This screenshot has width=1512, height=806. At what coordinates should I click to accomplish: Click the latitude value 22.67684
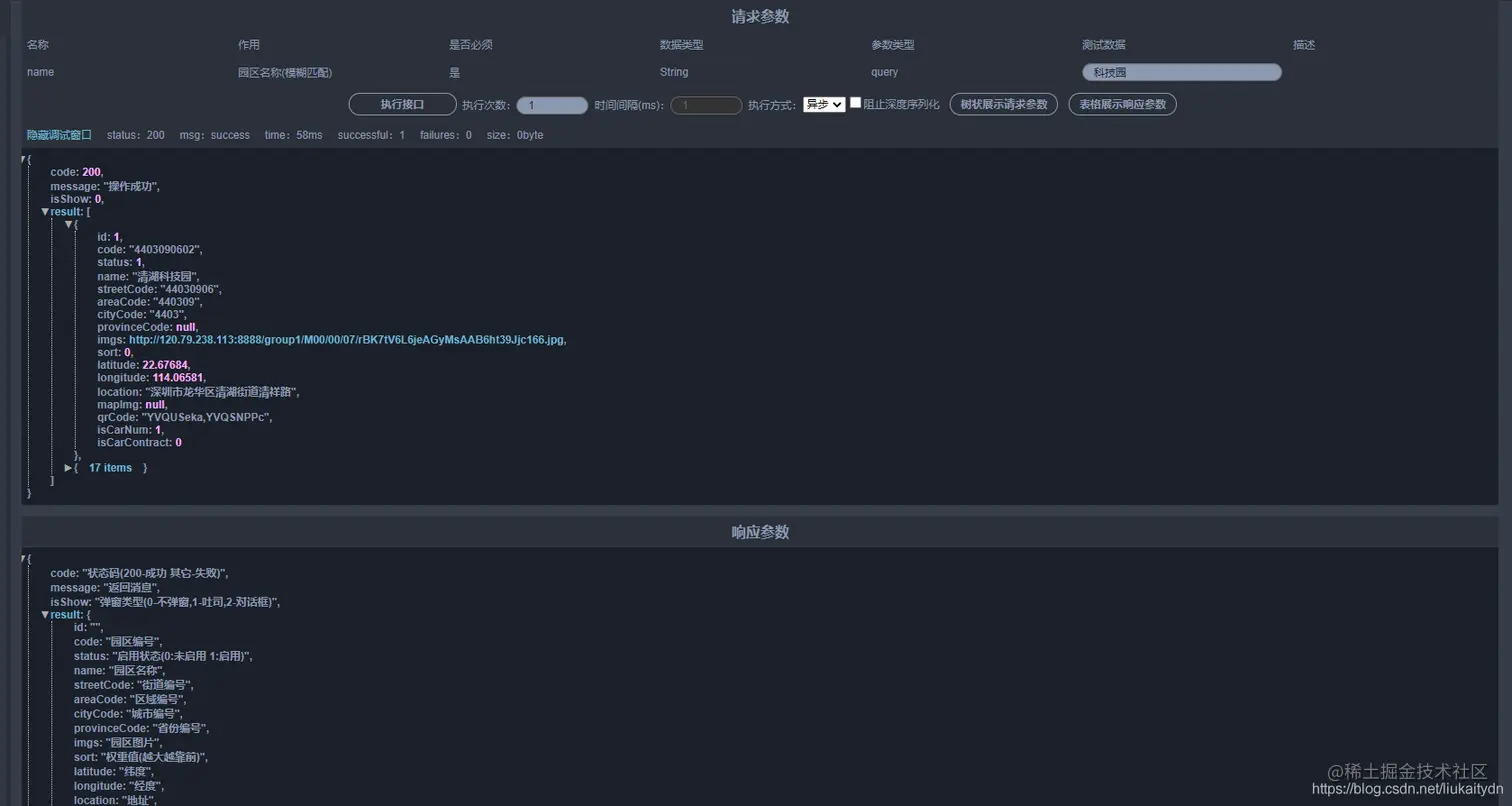[x=165, y=365]
